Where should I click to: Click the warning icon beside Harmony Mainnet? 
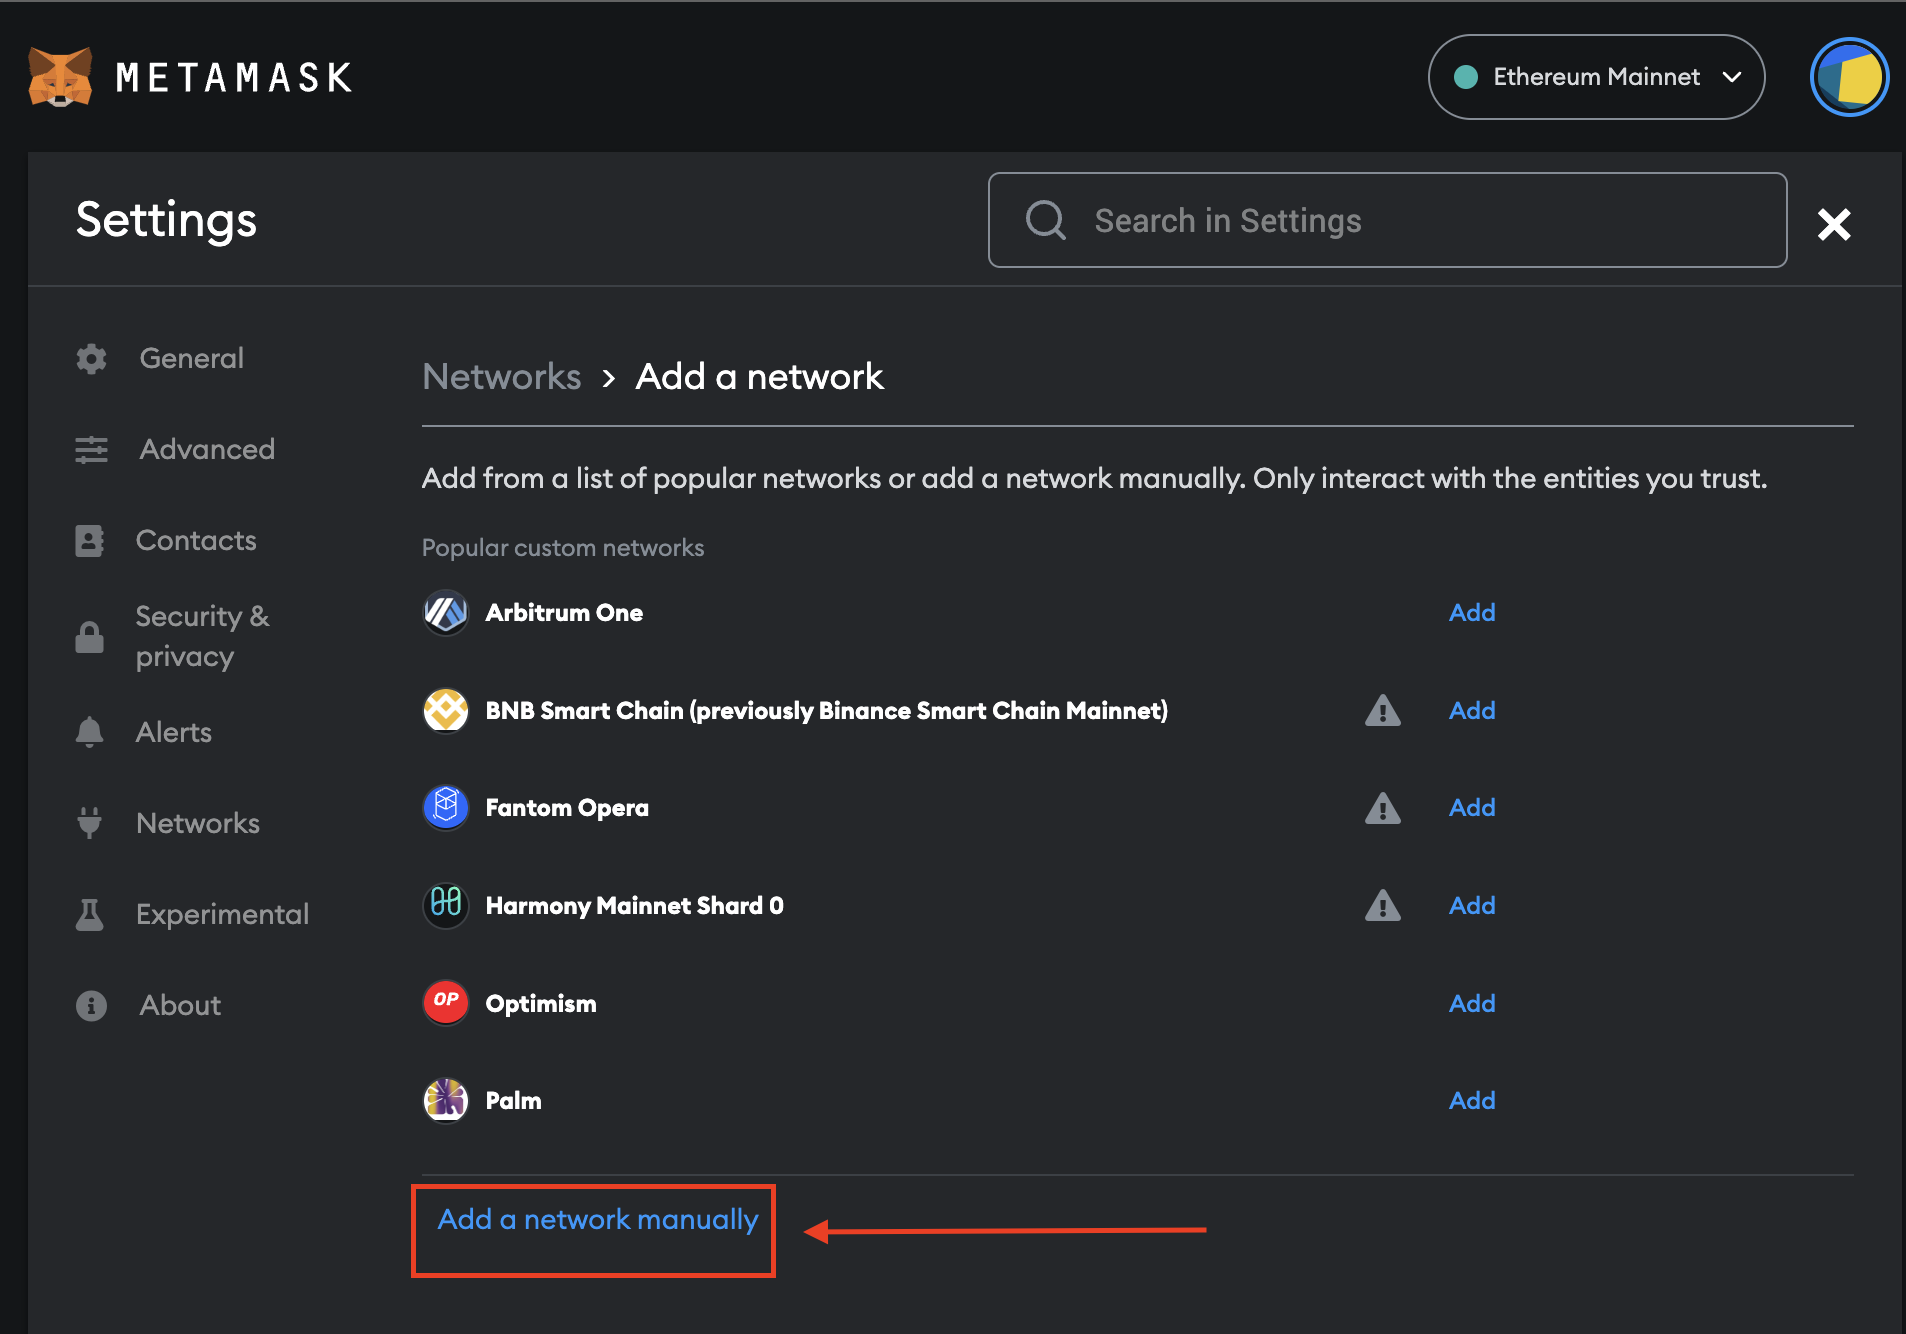1382,906
